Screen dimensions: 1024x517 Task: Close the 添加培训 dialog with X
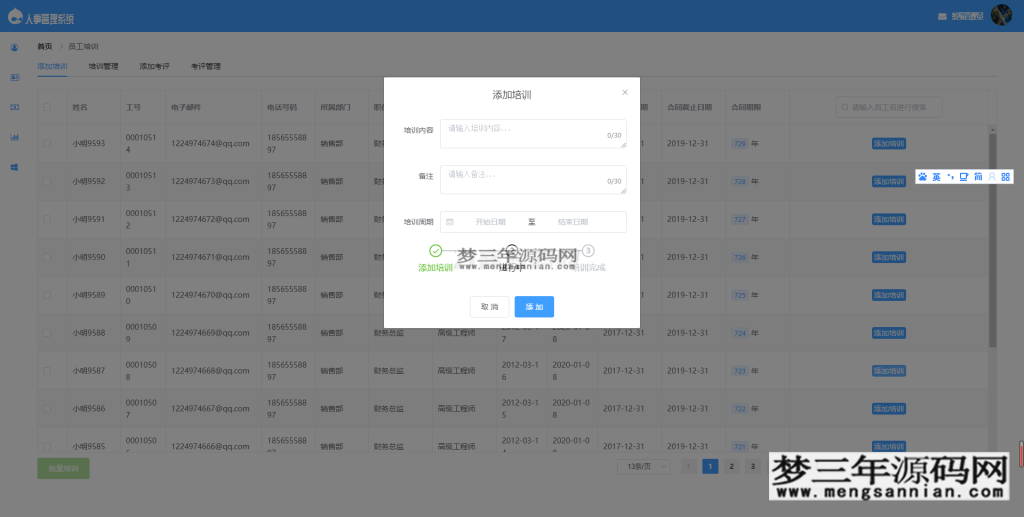coord(625,93)
